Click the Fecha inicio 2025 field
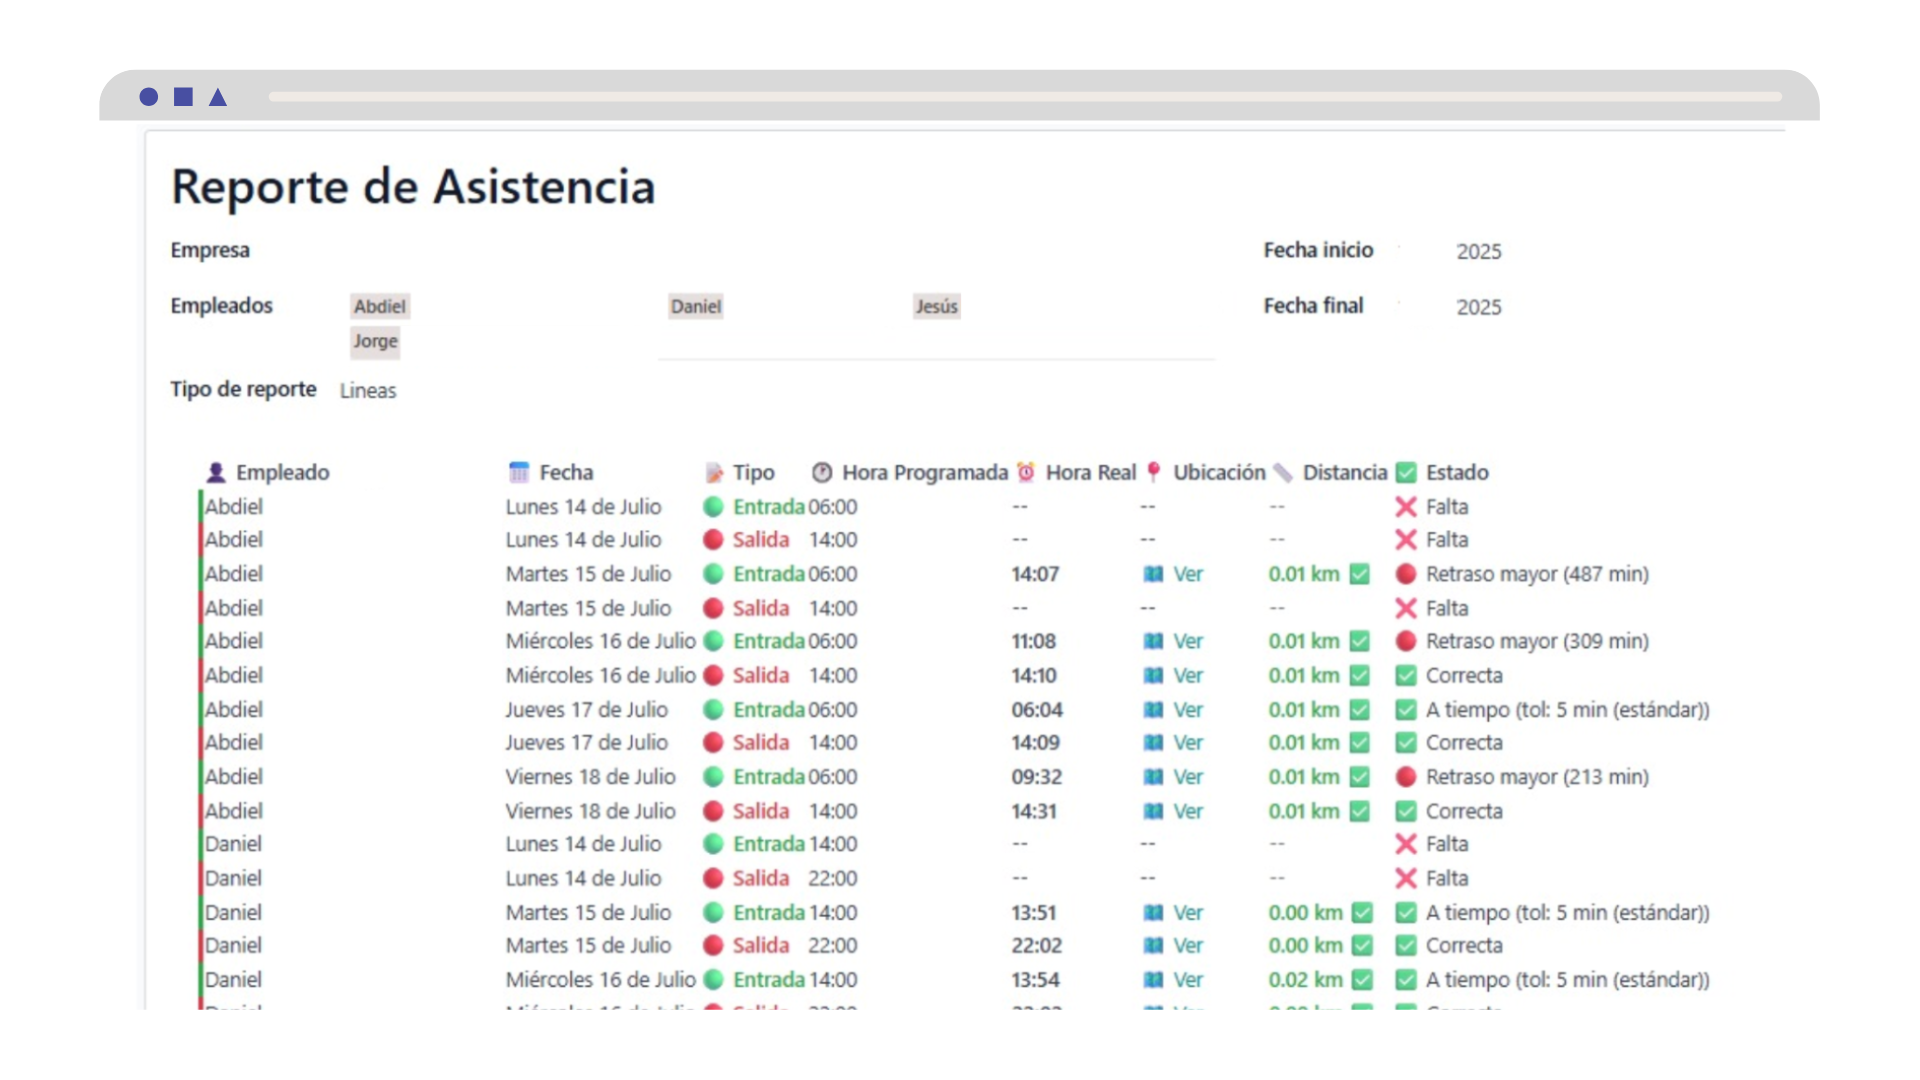The image size is (1920, 1080). click(1478, 251)
